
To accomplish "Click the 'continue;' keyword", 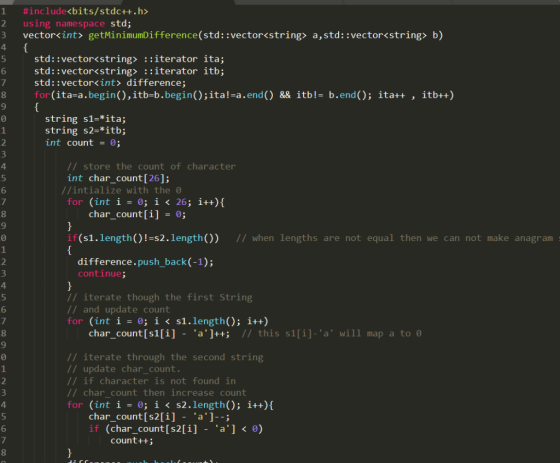I will pyautogui.click(x=102, y=274).
